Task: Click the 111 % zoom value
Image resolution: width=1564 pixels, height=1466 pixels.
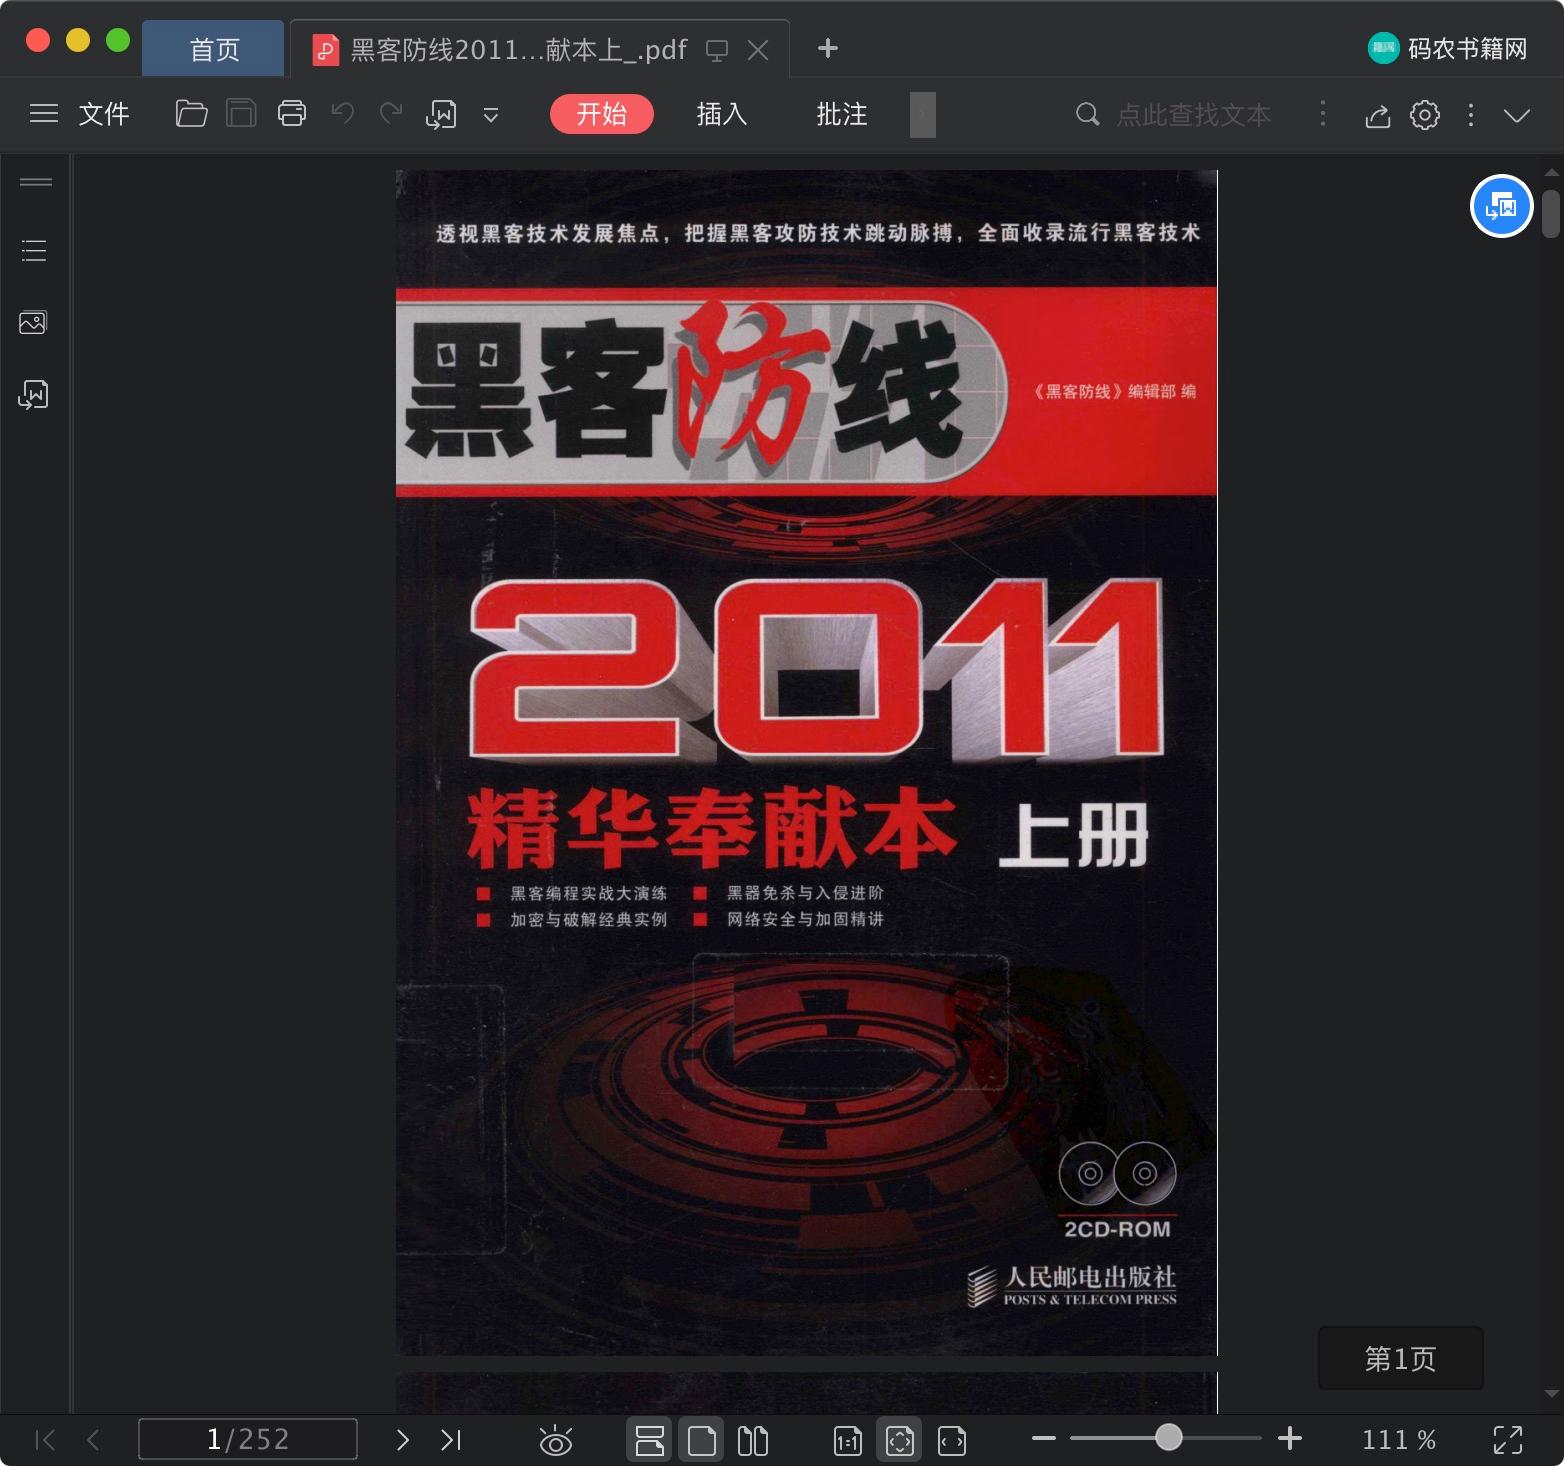Action: point(1398,1439)
